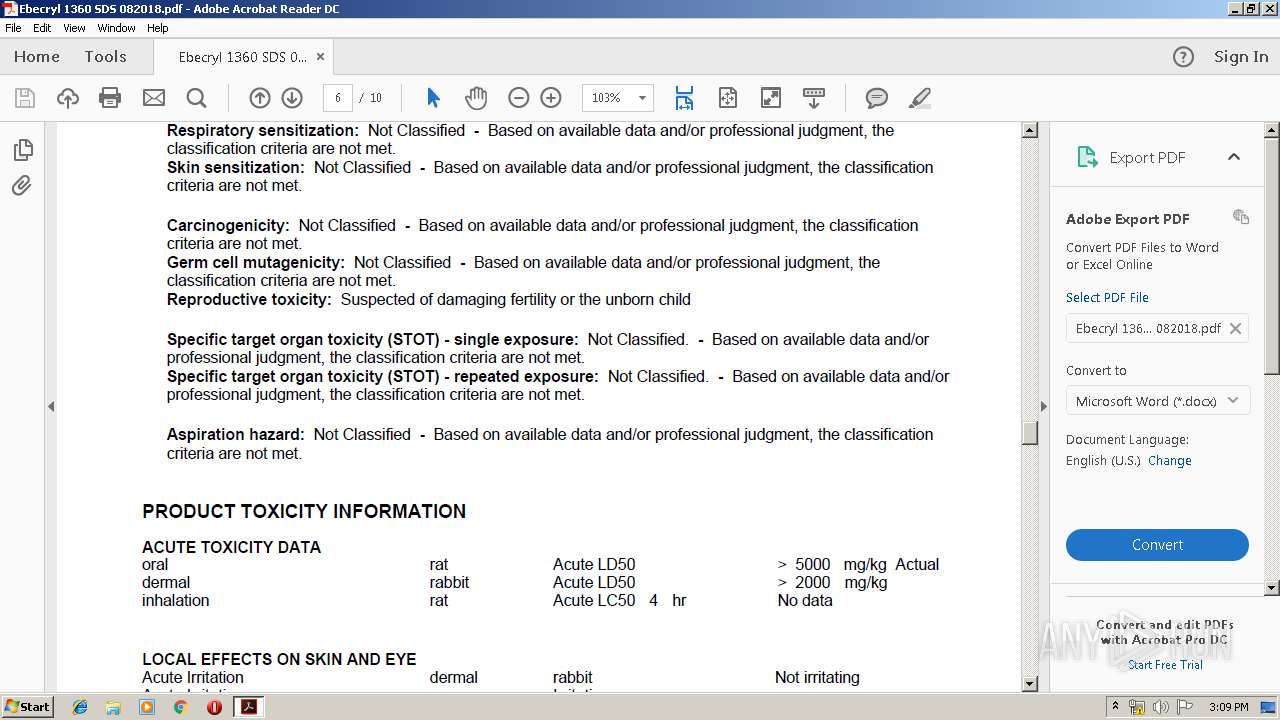Image resolution: width=1280 pixels, height=720 pixels.
Task: Open the Help question mark
Action: coord(1183,57)
